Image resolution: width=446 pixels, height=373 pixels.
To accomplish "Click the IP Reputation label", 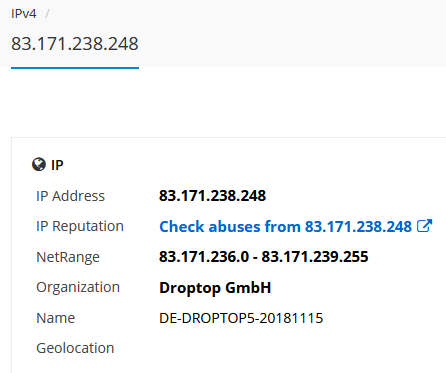I will click(x=80, y=226).
